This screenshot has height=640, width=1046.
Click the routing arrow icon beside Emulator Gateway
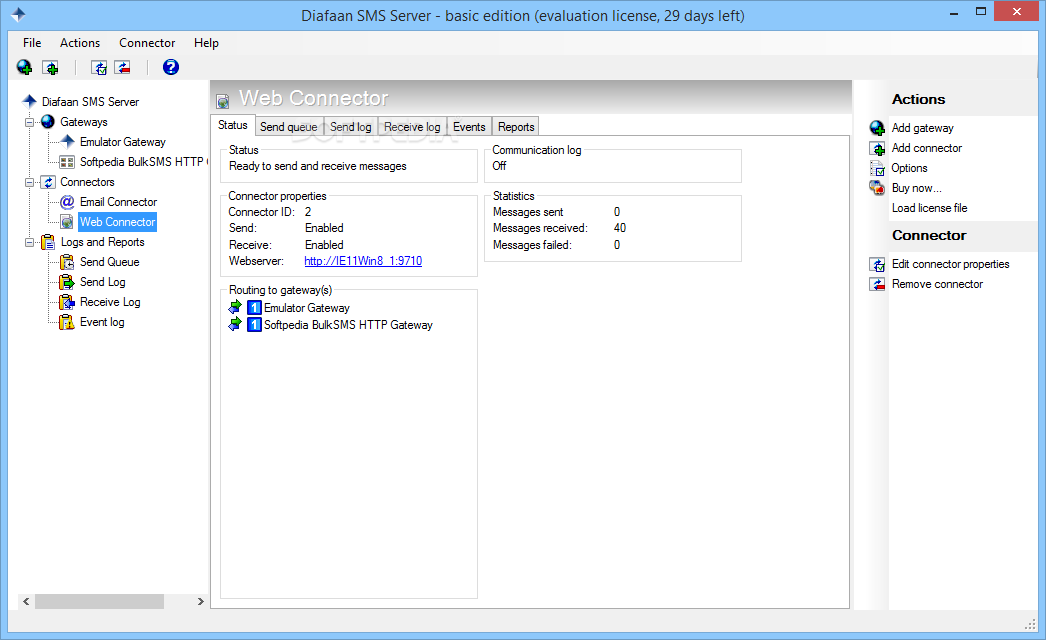click(235, 307)
